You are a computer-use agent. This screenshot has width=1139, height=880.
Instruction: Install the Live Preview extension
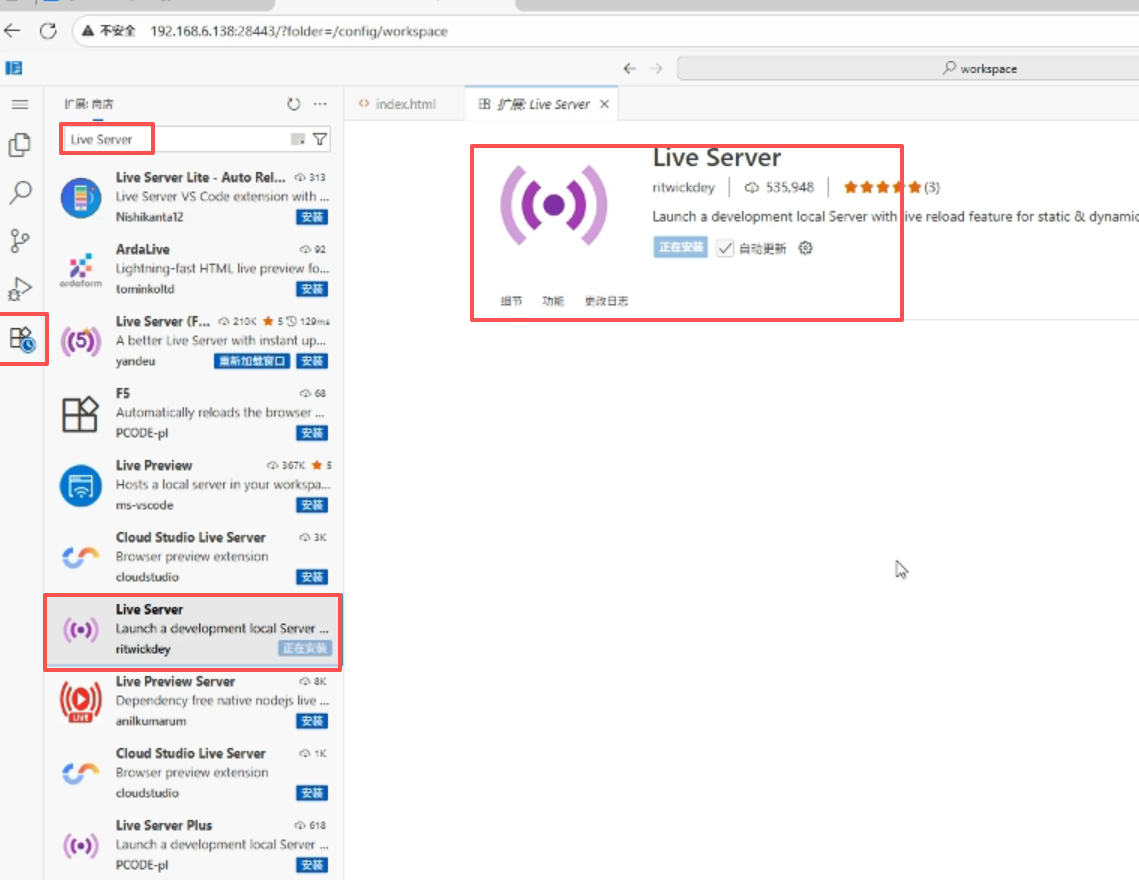tap(312, 505)
